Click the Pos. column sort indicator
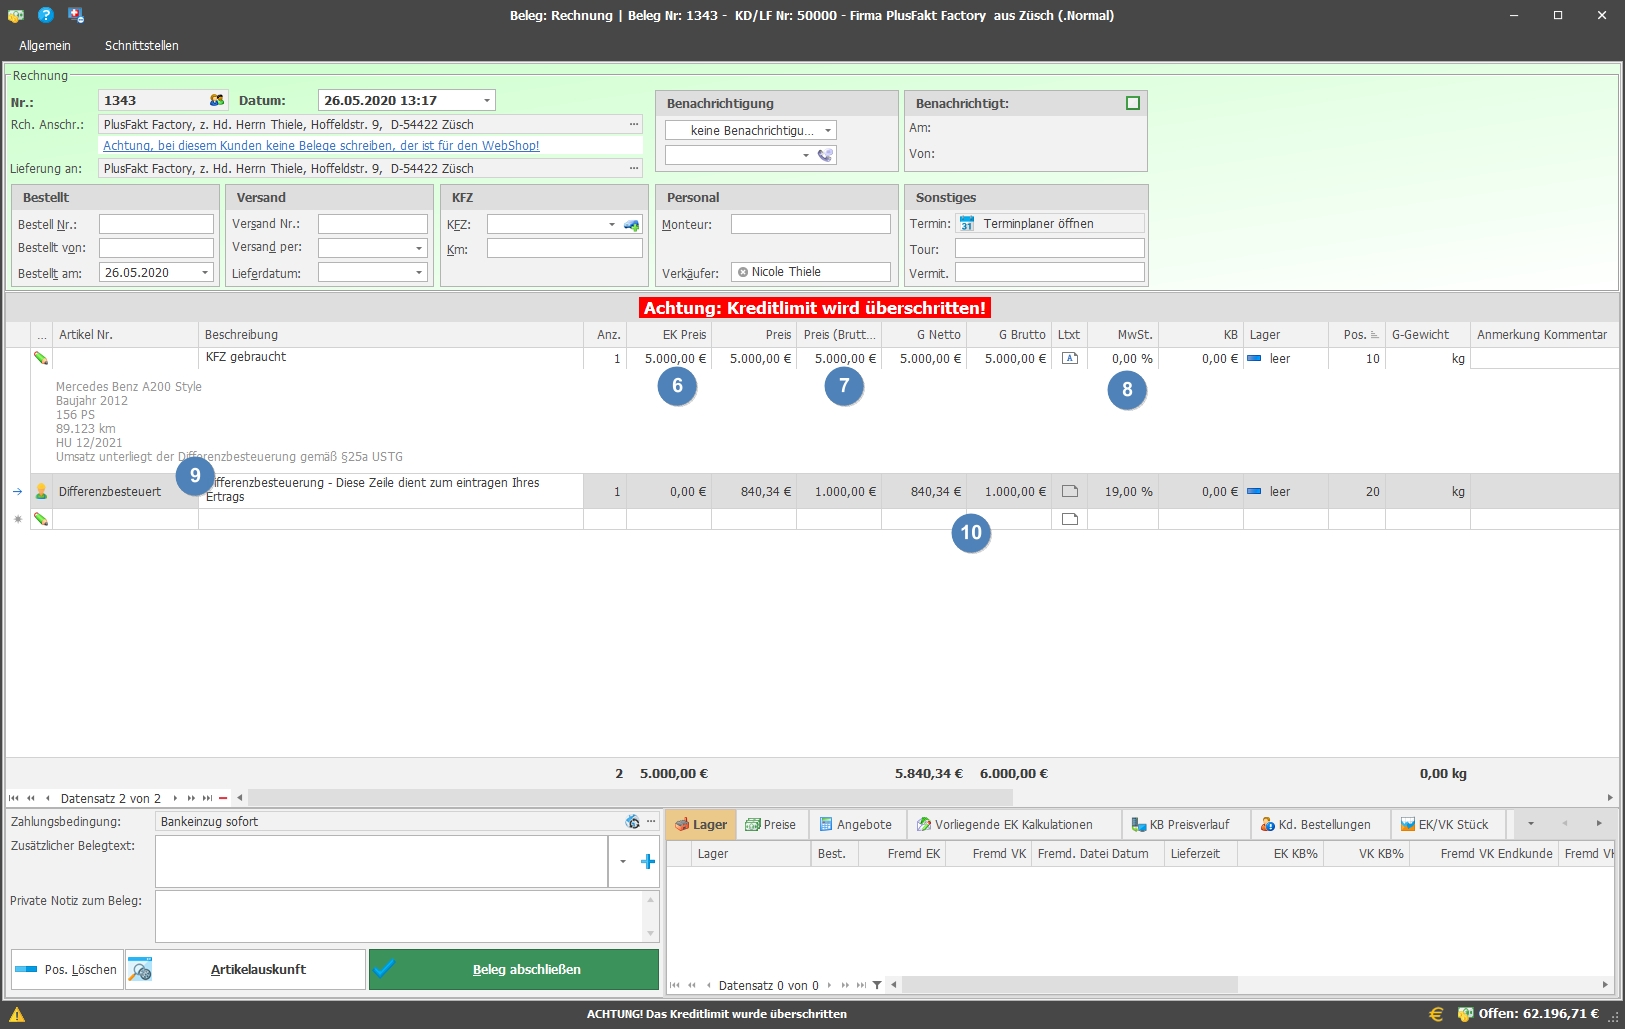The image size is (1625, 1029). tap(1375, 335)
